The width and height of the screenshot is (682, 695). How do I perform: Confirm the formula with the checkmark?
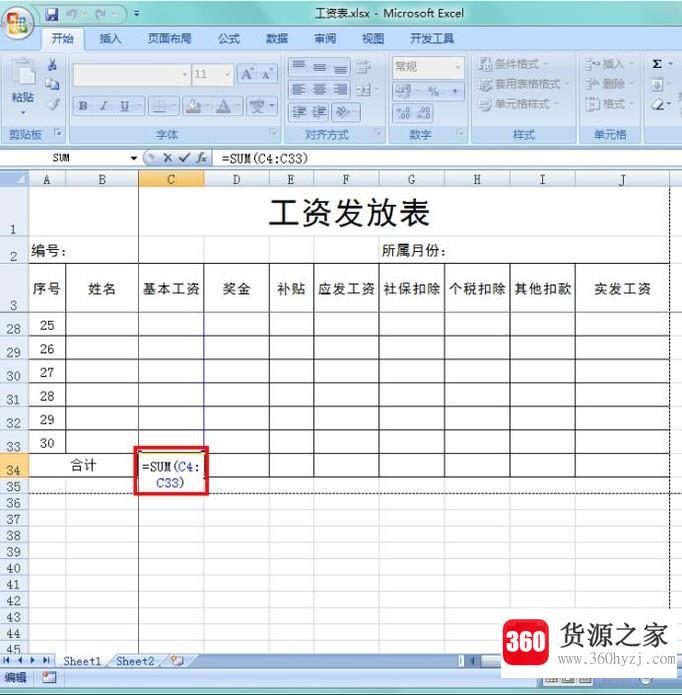click(184, 158)
